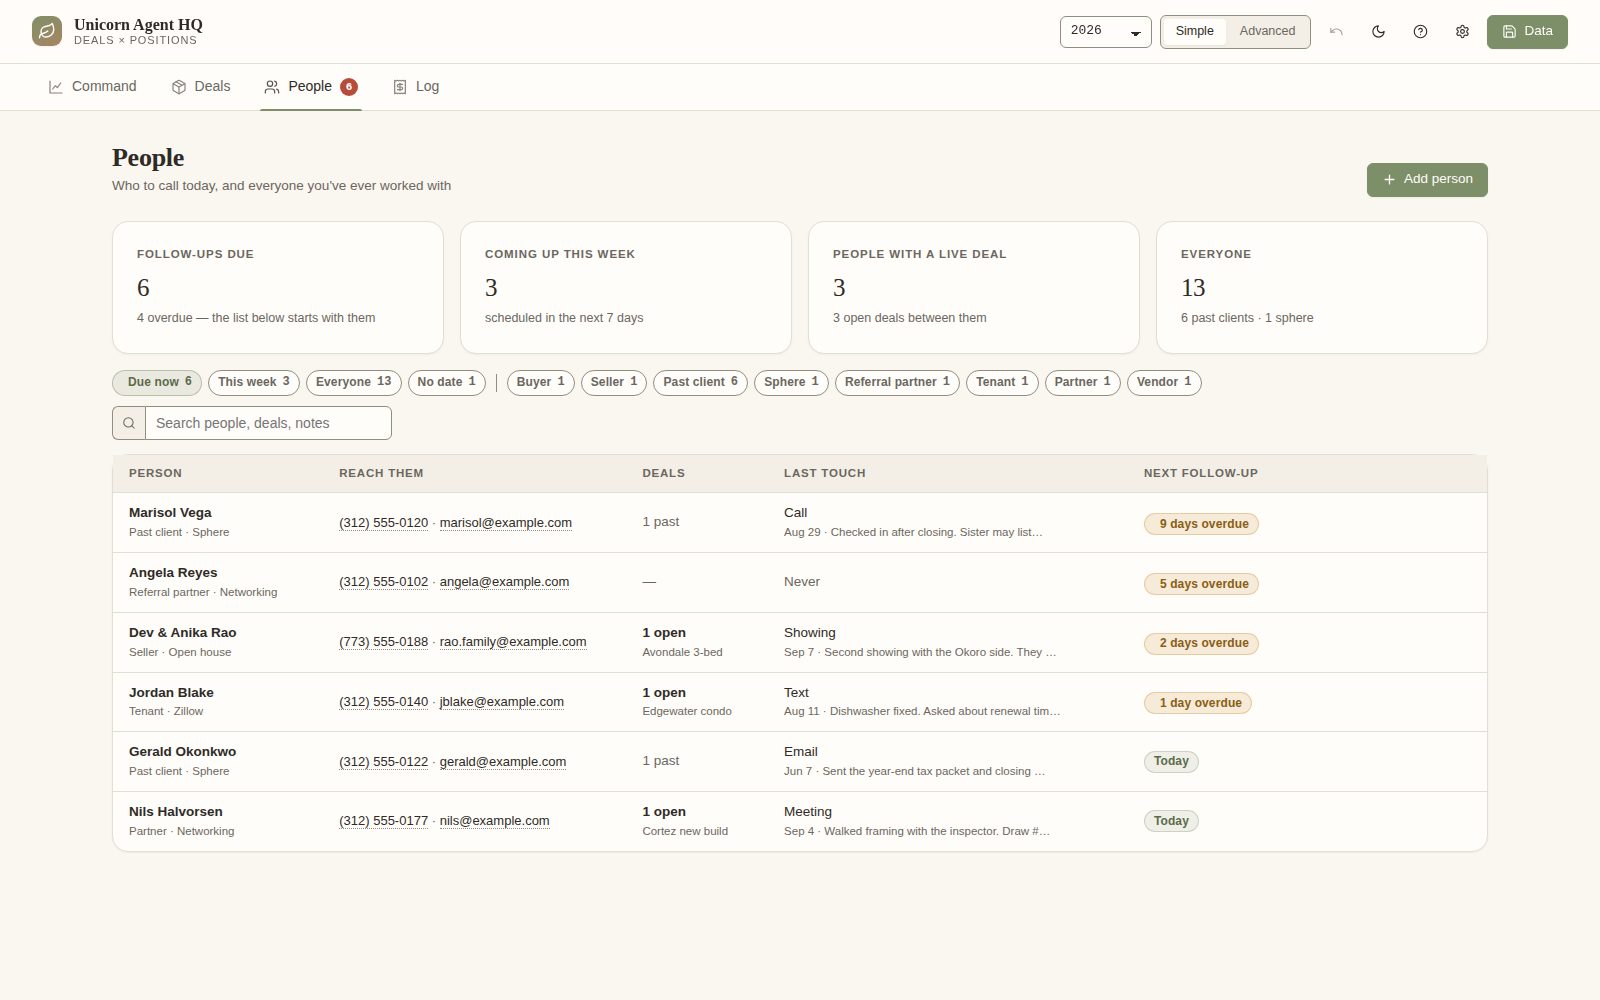Screen dimensions: 1600x1000
Task: Filter by Sphere chip
Action: [x=791, y=382]
